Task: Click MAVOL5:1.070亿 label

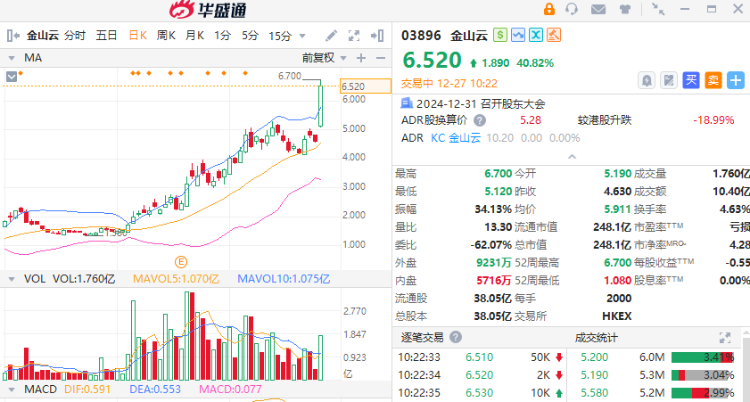Action: point(176,279)
